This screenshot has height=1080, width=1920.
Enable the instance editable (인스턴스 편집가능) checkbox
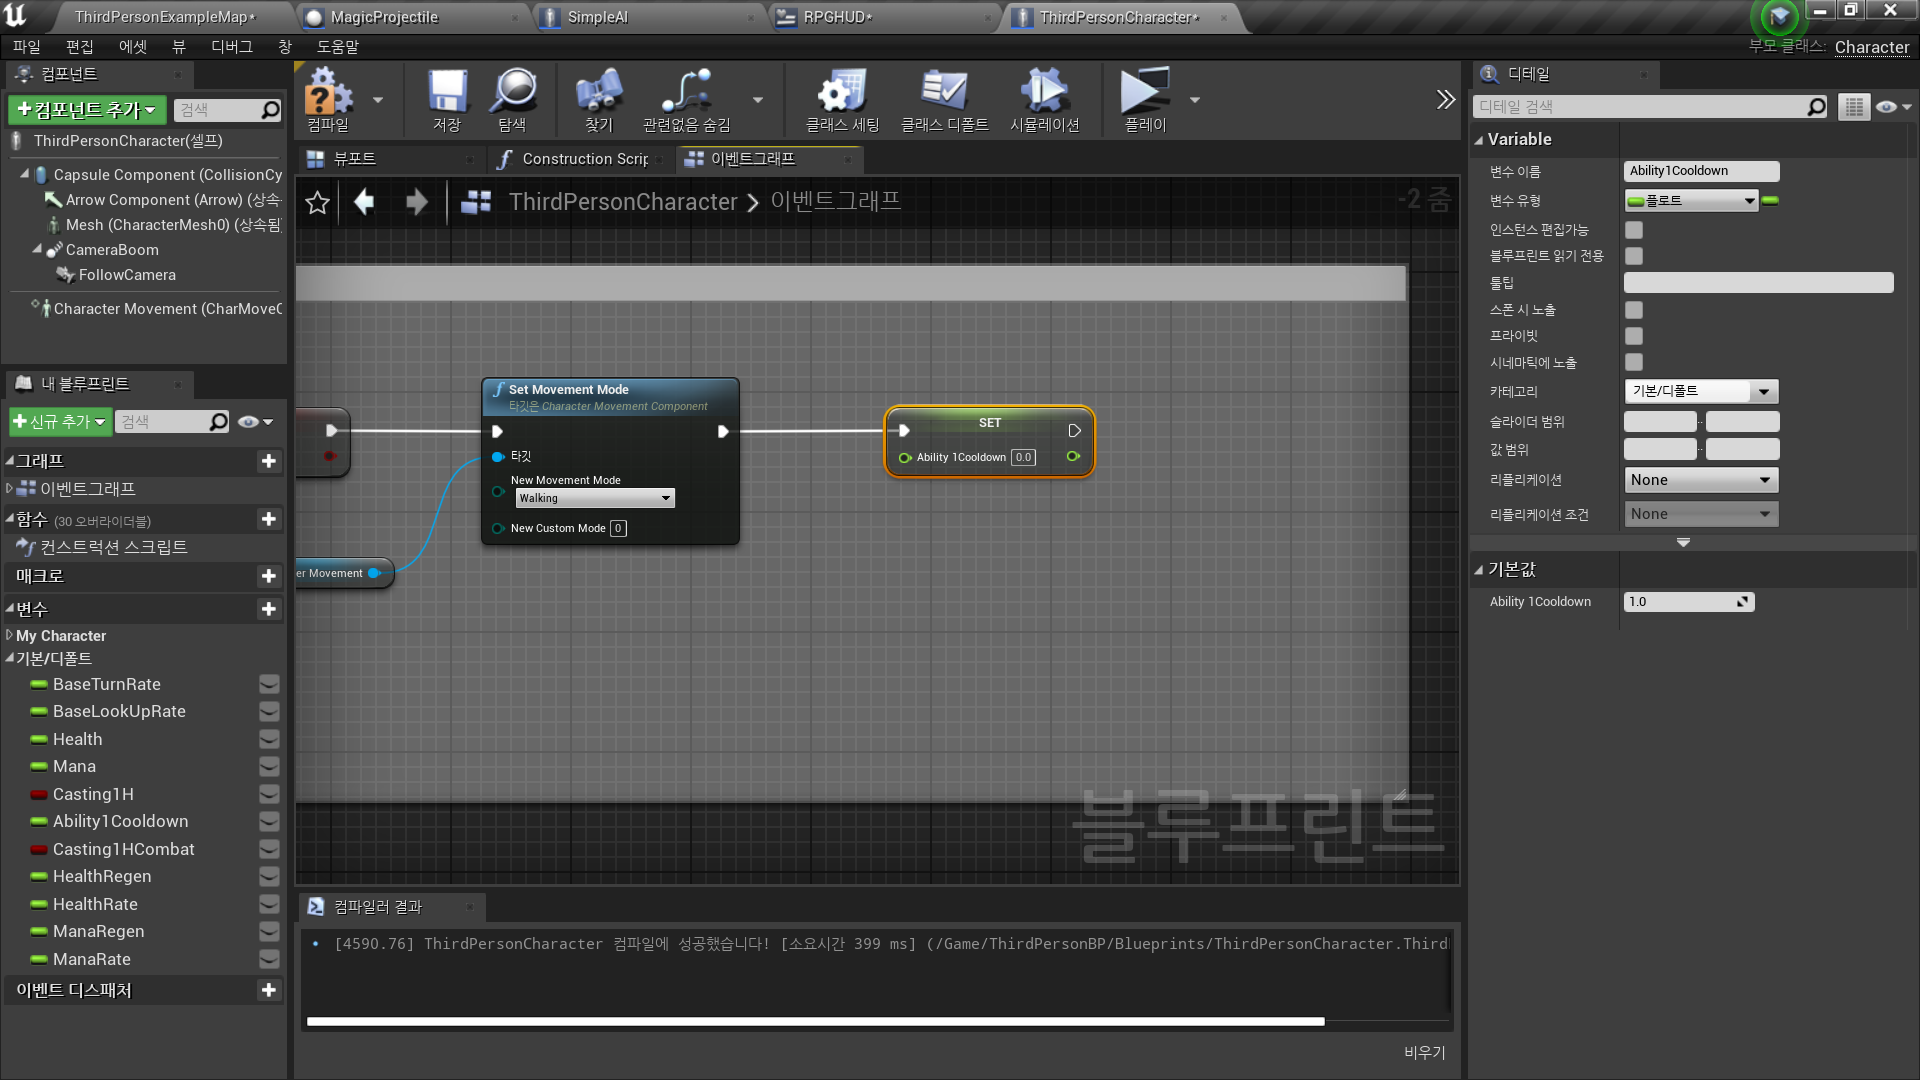[x=1634, y=230]
